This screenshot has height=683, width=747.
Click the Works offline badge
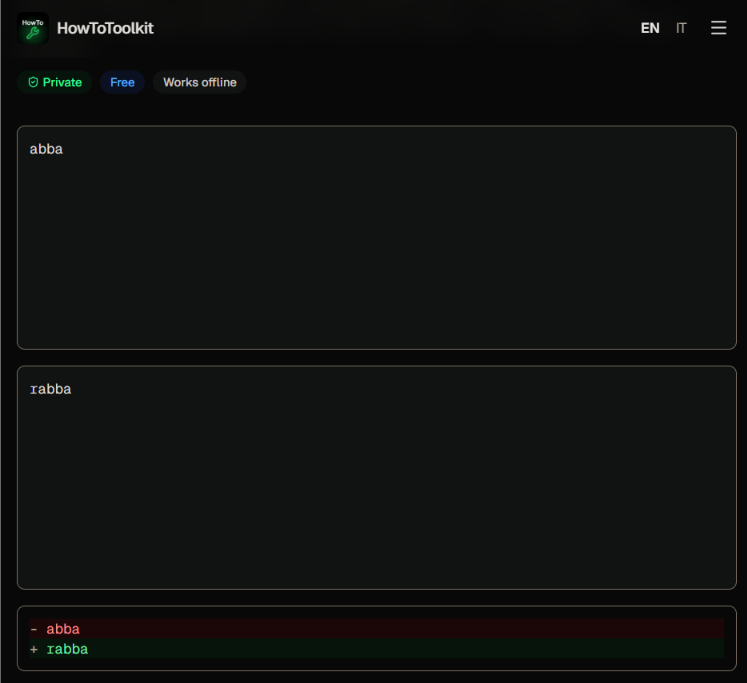200,82
